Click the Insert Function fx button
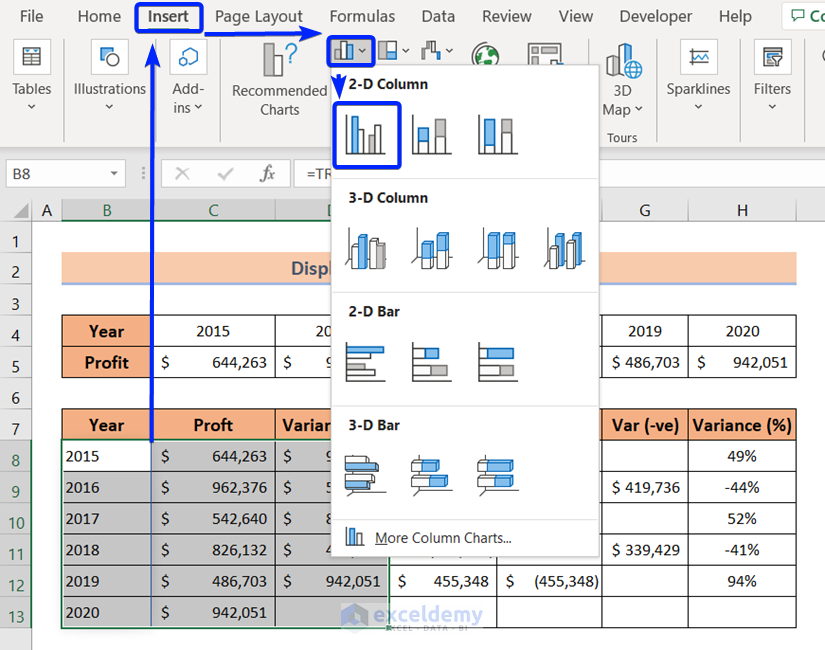Image resolution: width=825 pixels, height=650 pixels. click(267, 173)
